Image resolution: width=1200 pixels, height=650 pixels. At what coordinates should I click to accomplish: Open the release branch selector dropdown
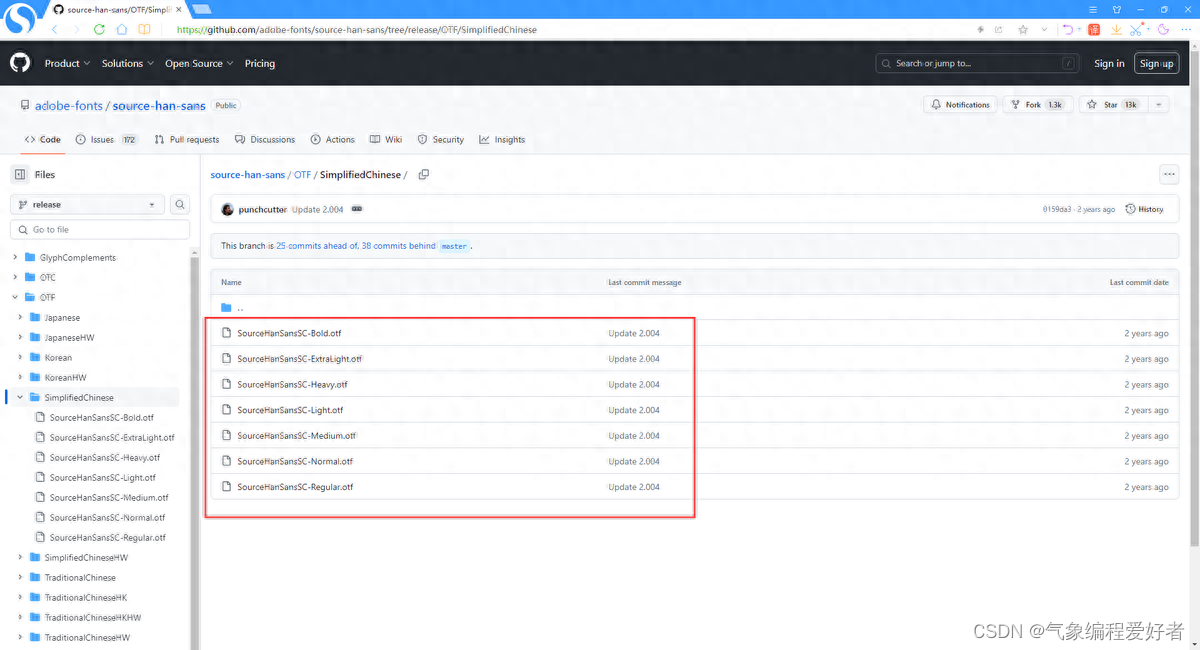coord(87,204)
